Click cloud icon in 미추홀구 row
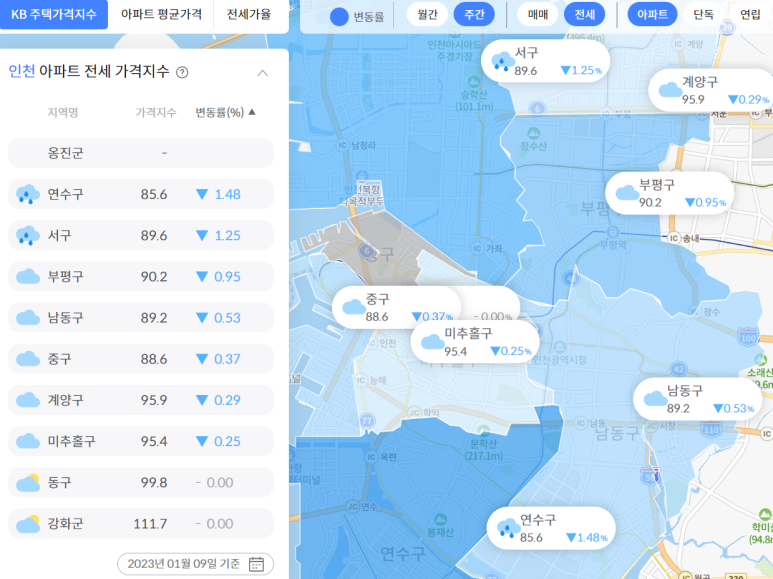The width and height of the screenshot is (773, 579). (28, 441)
